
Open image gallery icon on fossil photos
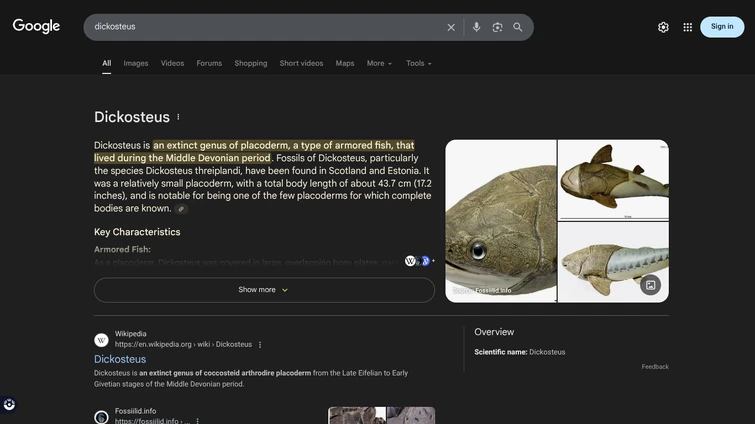(650, 285)
